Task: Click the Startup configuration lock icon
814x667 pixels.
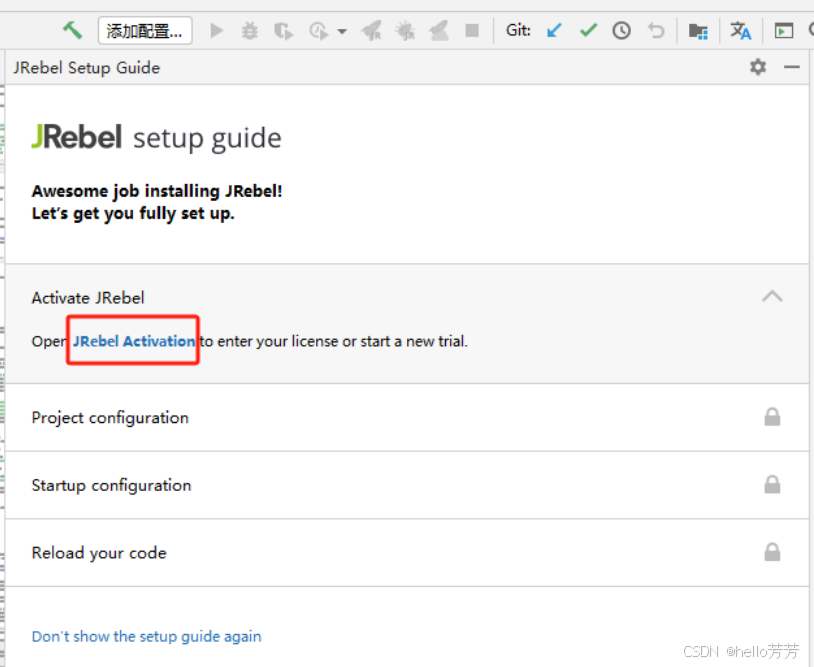Action: coord(772,484)
